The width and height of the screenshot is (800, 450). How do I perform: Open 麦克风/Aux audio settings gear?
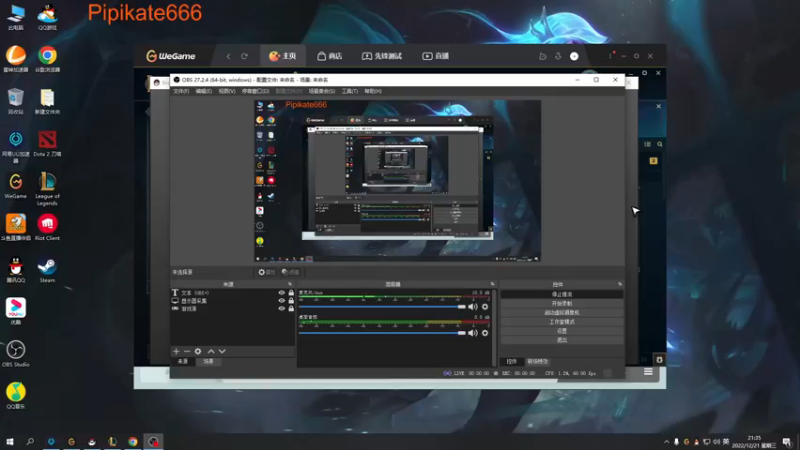click(x=485, y=307)
